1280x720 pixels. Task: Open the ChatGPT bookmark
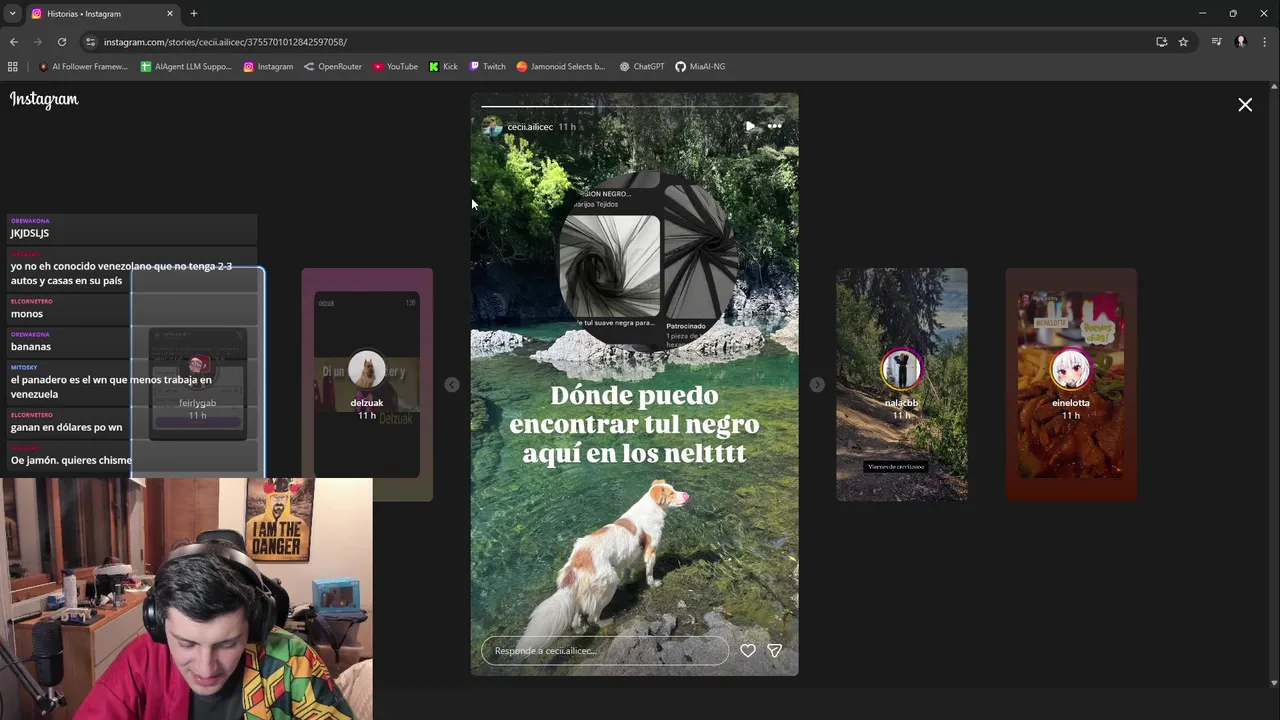pyautogui.click(x=642, y=67)
